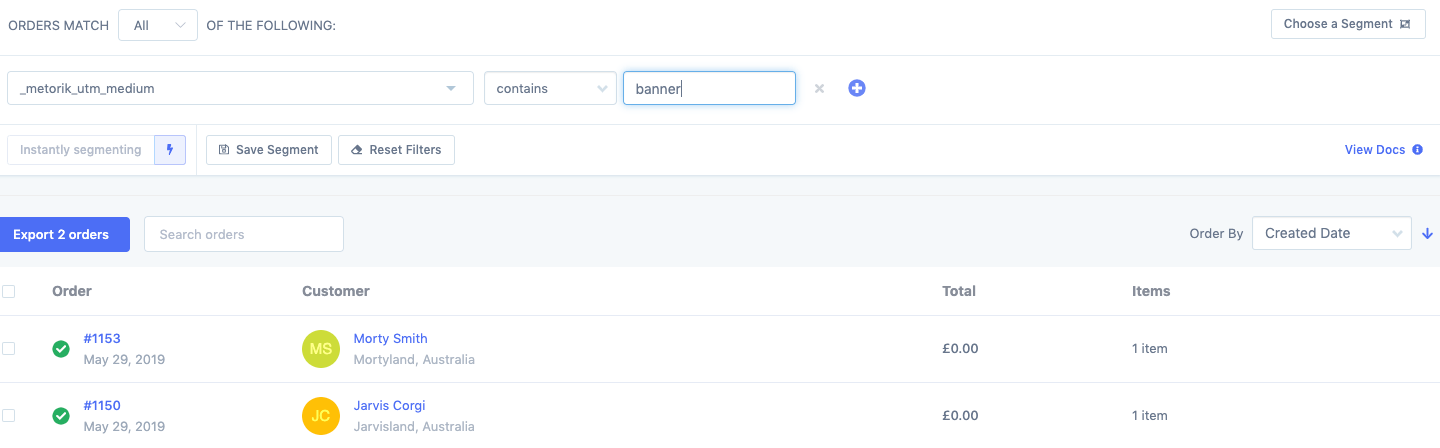Click the sort direction arrow icon
The height and width of the screenshot is (448, 1440).
tap(1428, 233)
